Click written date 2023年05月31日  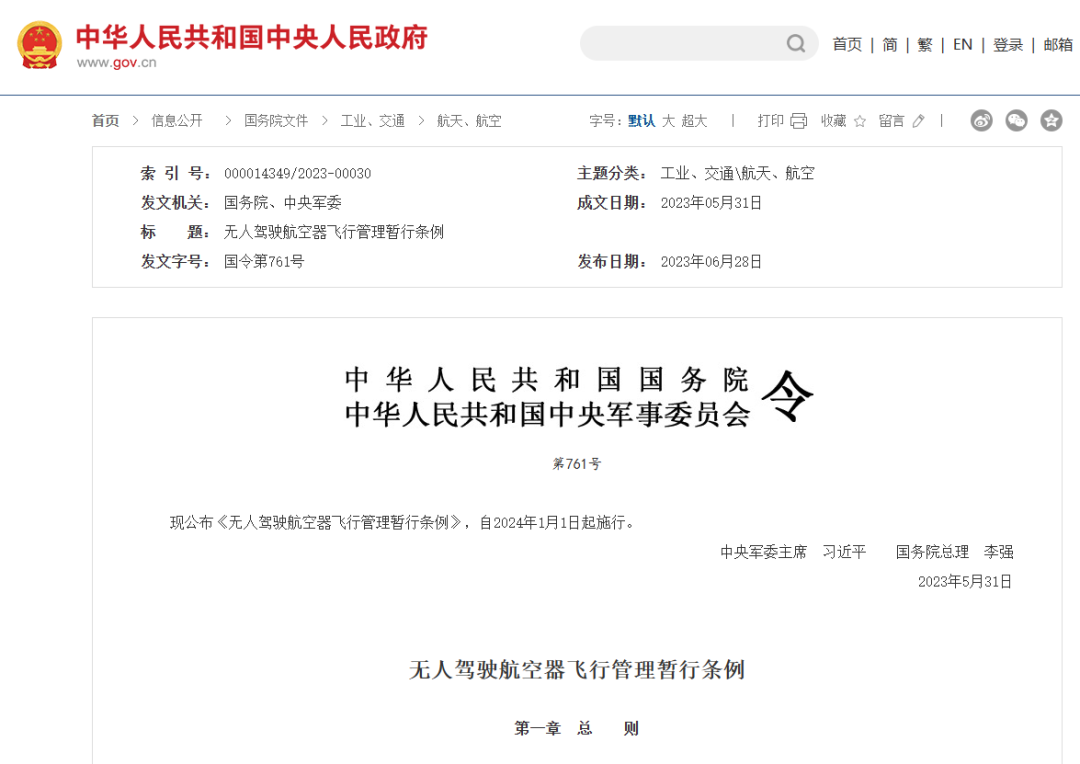tap(711, 203)
